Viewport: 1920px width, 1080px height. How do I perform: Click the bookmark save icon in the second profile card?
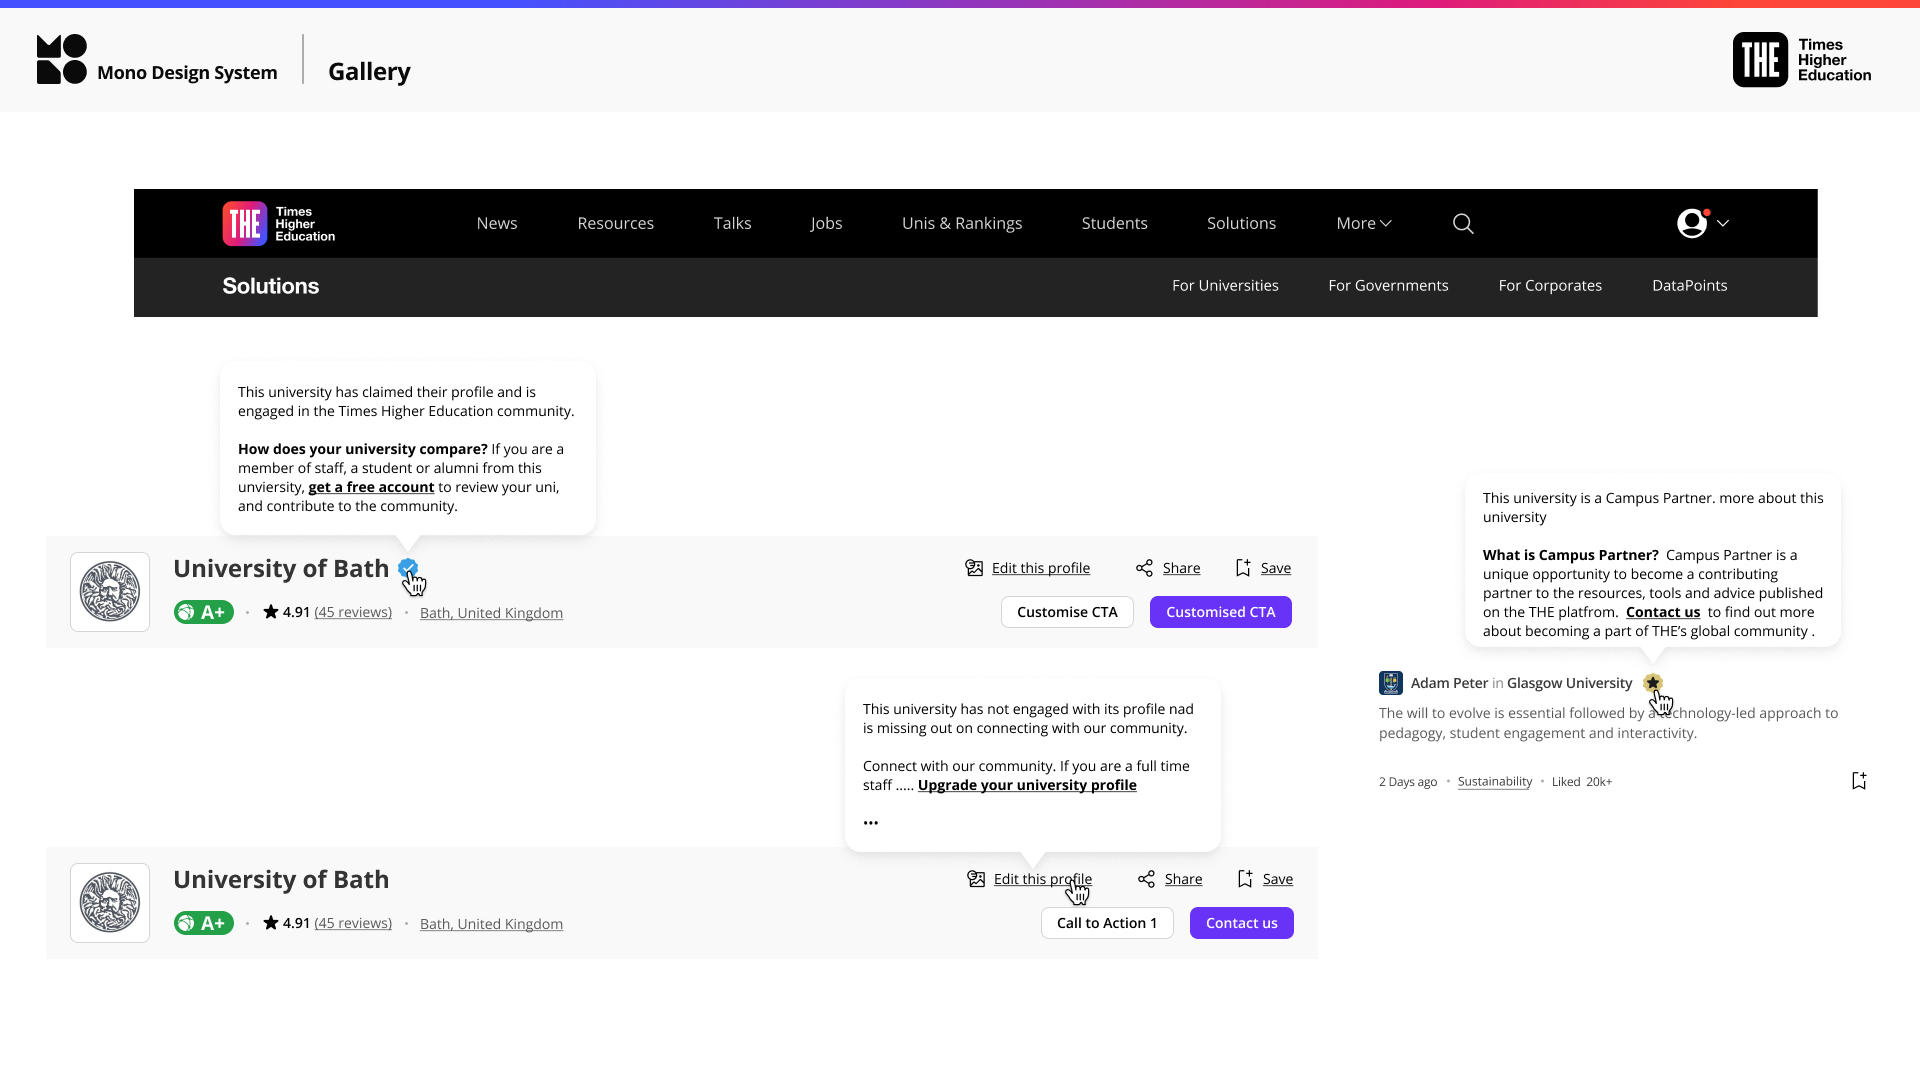[1245, 879]
